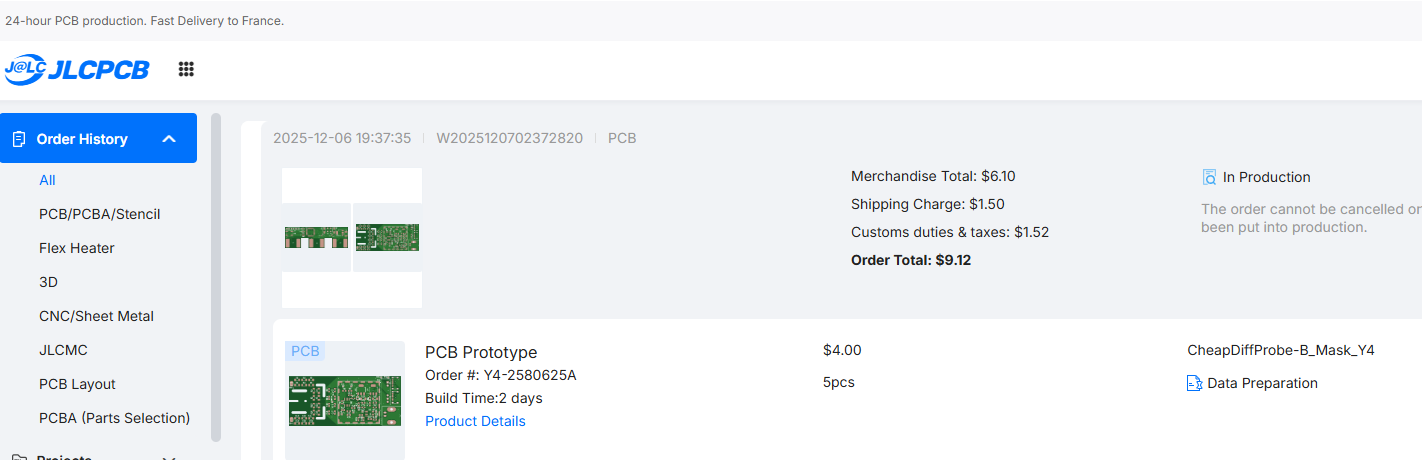
Task: Open the apps grid menu icon
Action: pyautogui.click(x=186, y=69)
